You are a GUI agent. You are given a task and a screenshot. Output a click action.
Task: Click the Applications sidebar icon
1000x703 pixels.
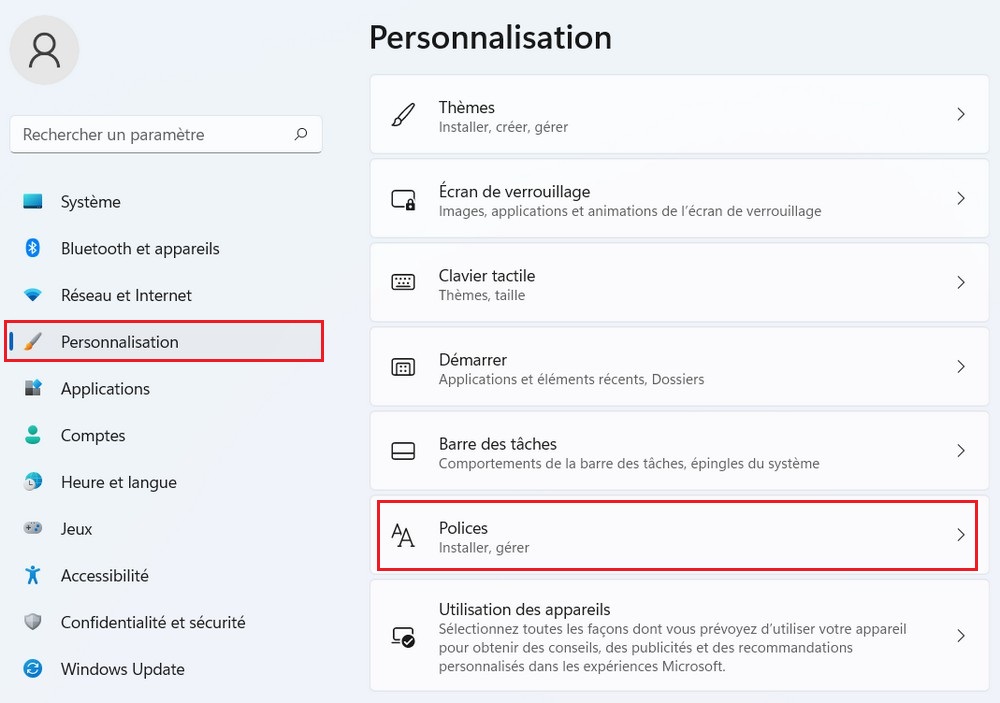click(33, 388)
